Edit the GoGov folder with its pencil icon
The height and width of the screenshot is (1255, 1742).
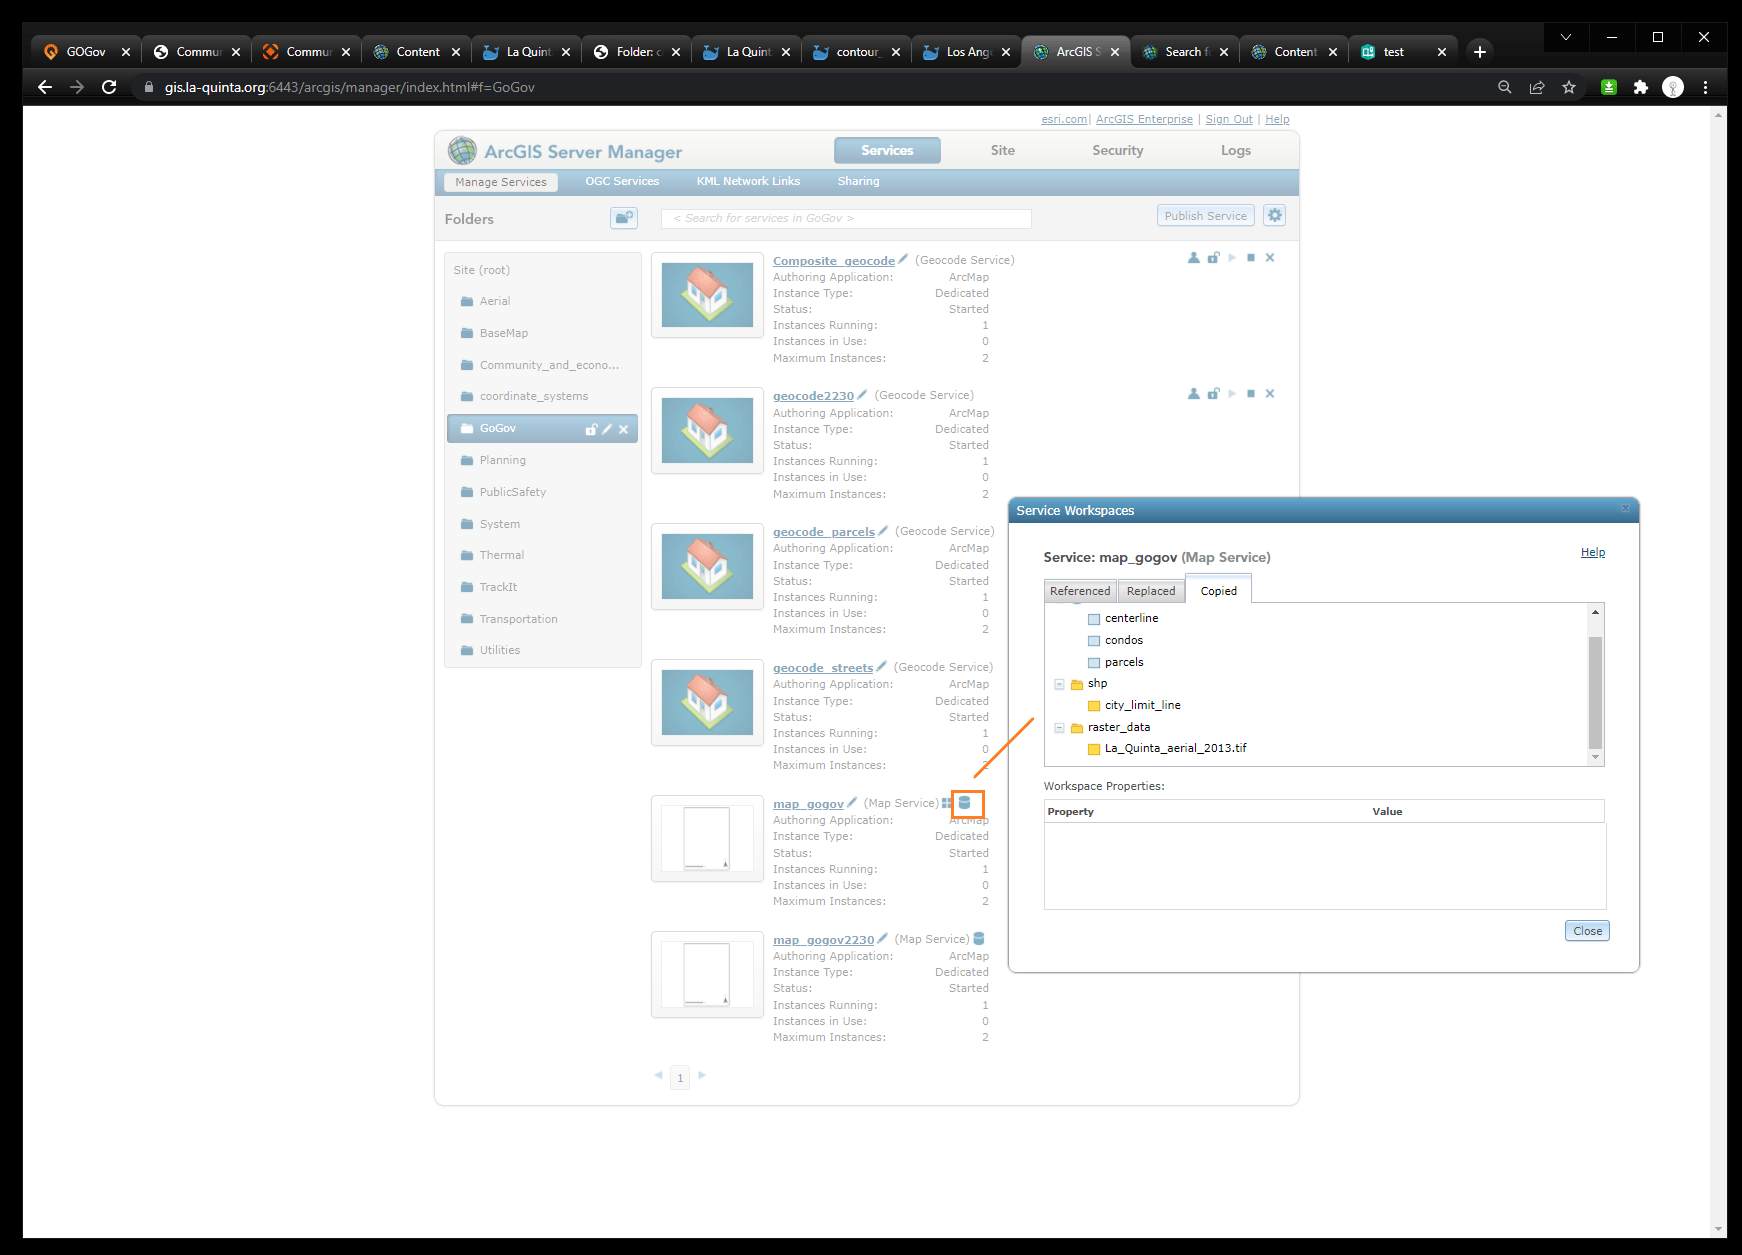607,429
